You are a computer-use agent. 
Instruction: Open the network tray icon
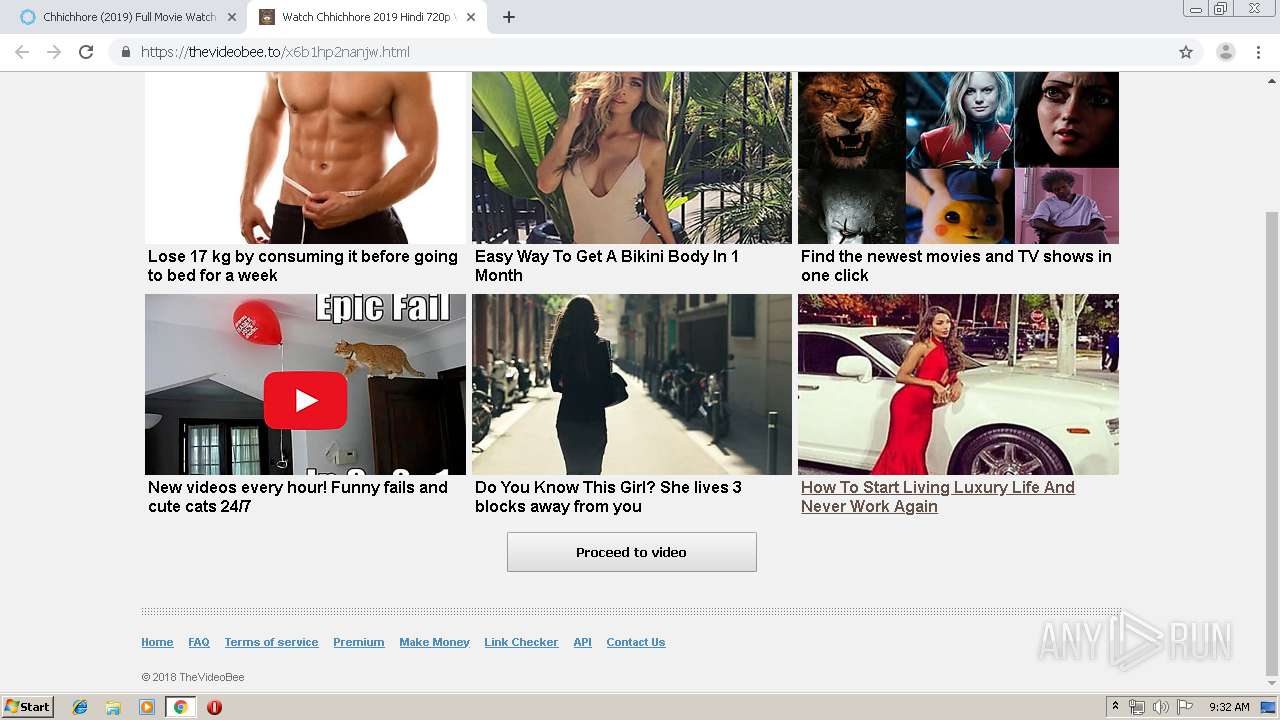[1137, 707]
